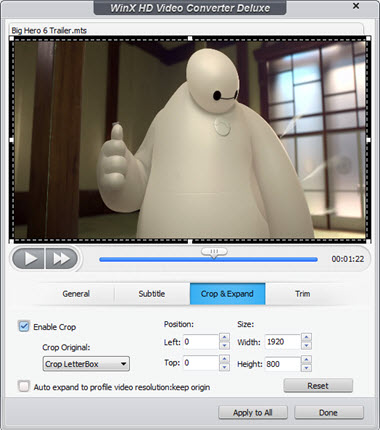Uncheck the Enable Crop checkbox
The height and width of the screenshot is (430, 380).
[24, 326]
